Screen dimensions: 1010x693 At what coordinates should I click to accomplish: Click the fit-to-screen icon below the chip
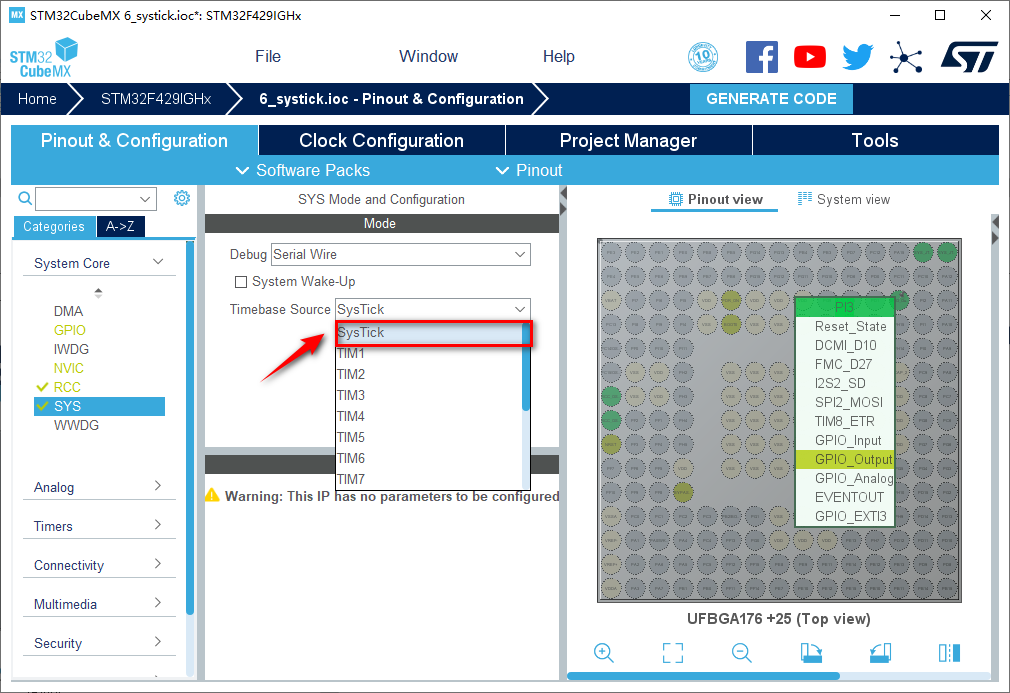point(673,653)
